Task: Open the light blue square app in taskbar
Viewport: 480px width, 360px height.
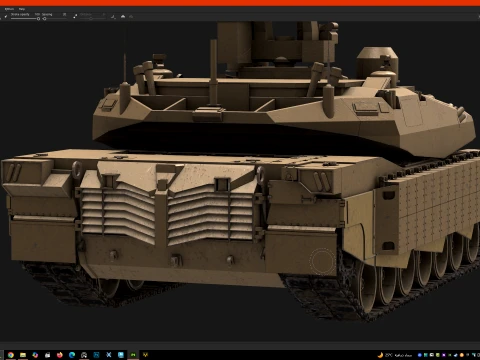Action: [121, 355]
